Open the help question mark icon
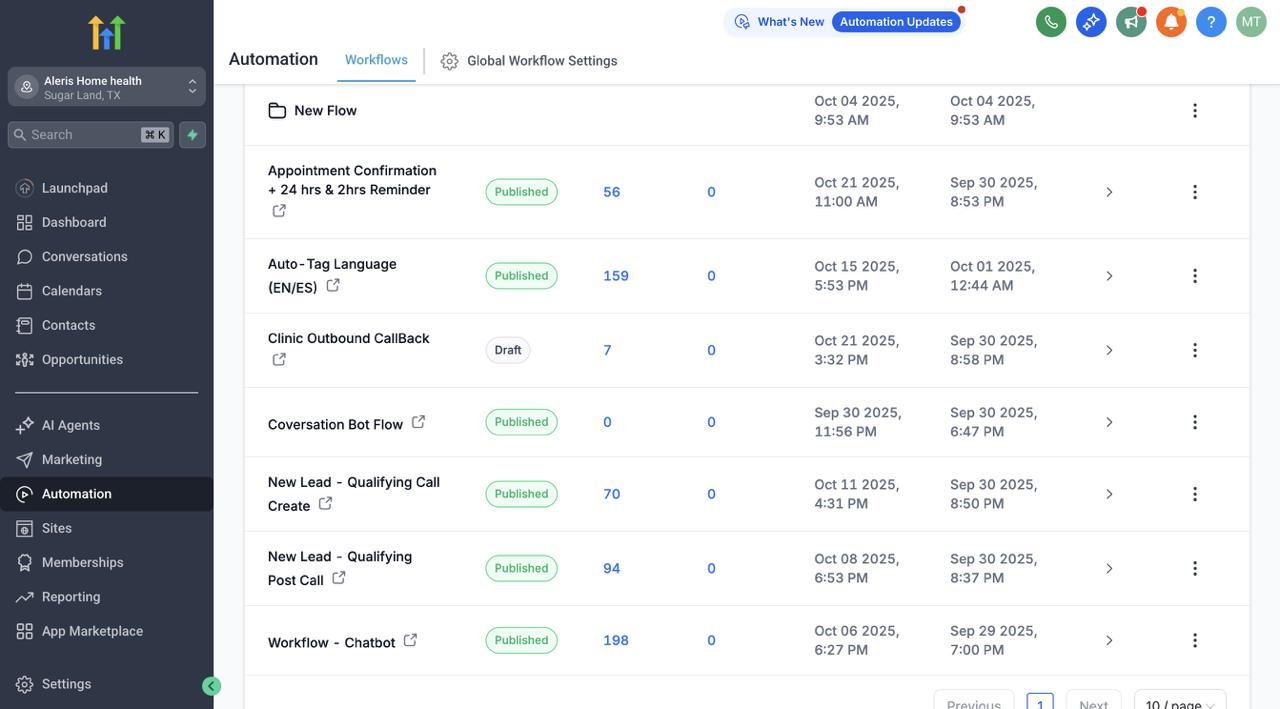Screen dimensions: 1280x709 click(x=1211, y=20)
